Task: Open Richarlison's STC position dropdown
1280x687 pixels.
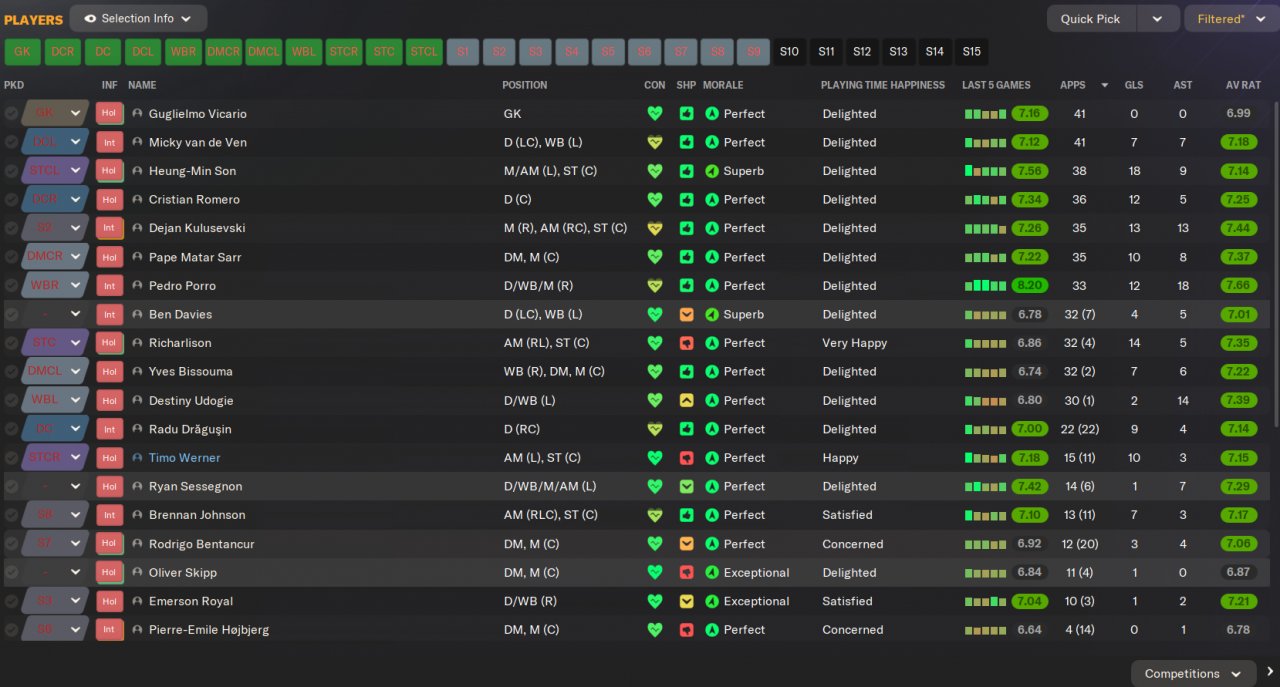Action: point(55,343)
